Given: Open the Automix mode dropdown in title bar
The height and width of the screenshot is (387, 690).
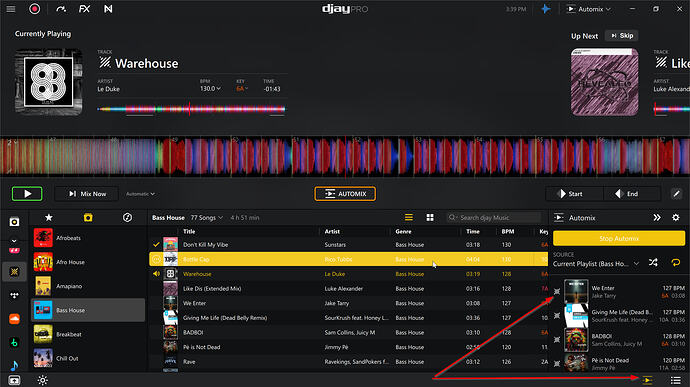Looking at the screenshot, I should tap(589, 9).
